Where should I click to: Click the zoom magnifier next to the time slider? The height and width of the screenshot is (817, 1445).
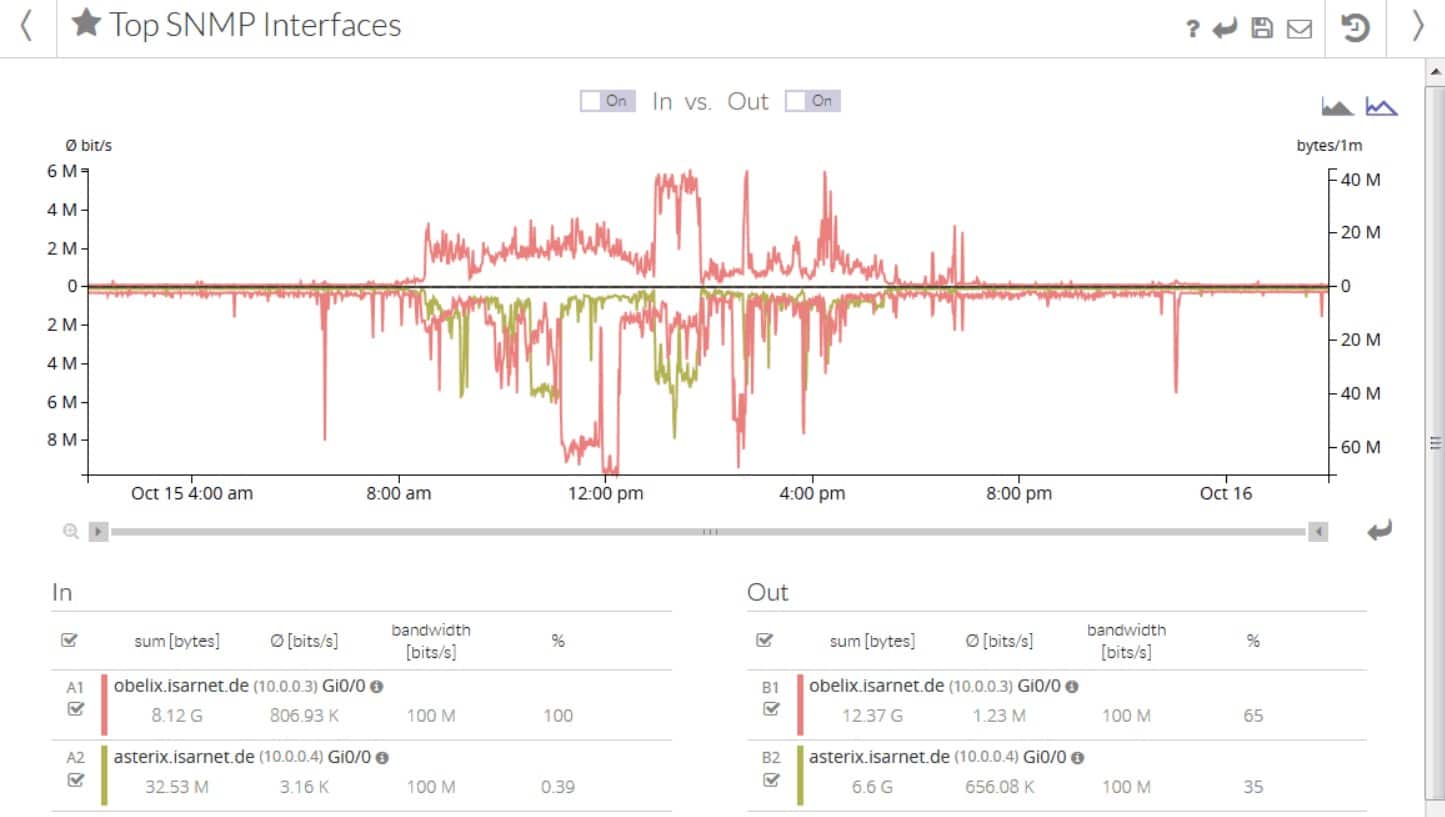coord(69,531)
